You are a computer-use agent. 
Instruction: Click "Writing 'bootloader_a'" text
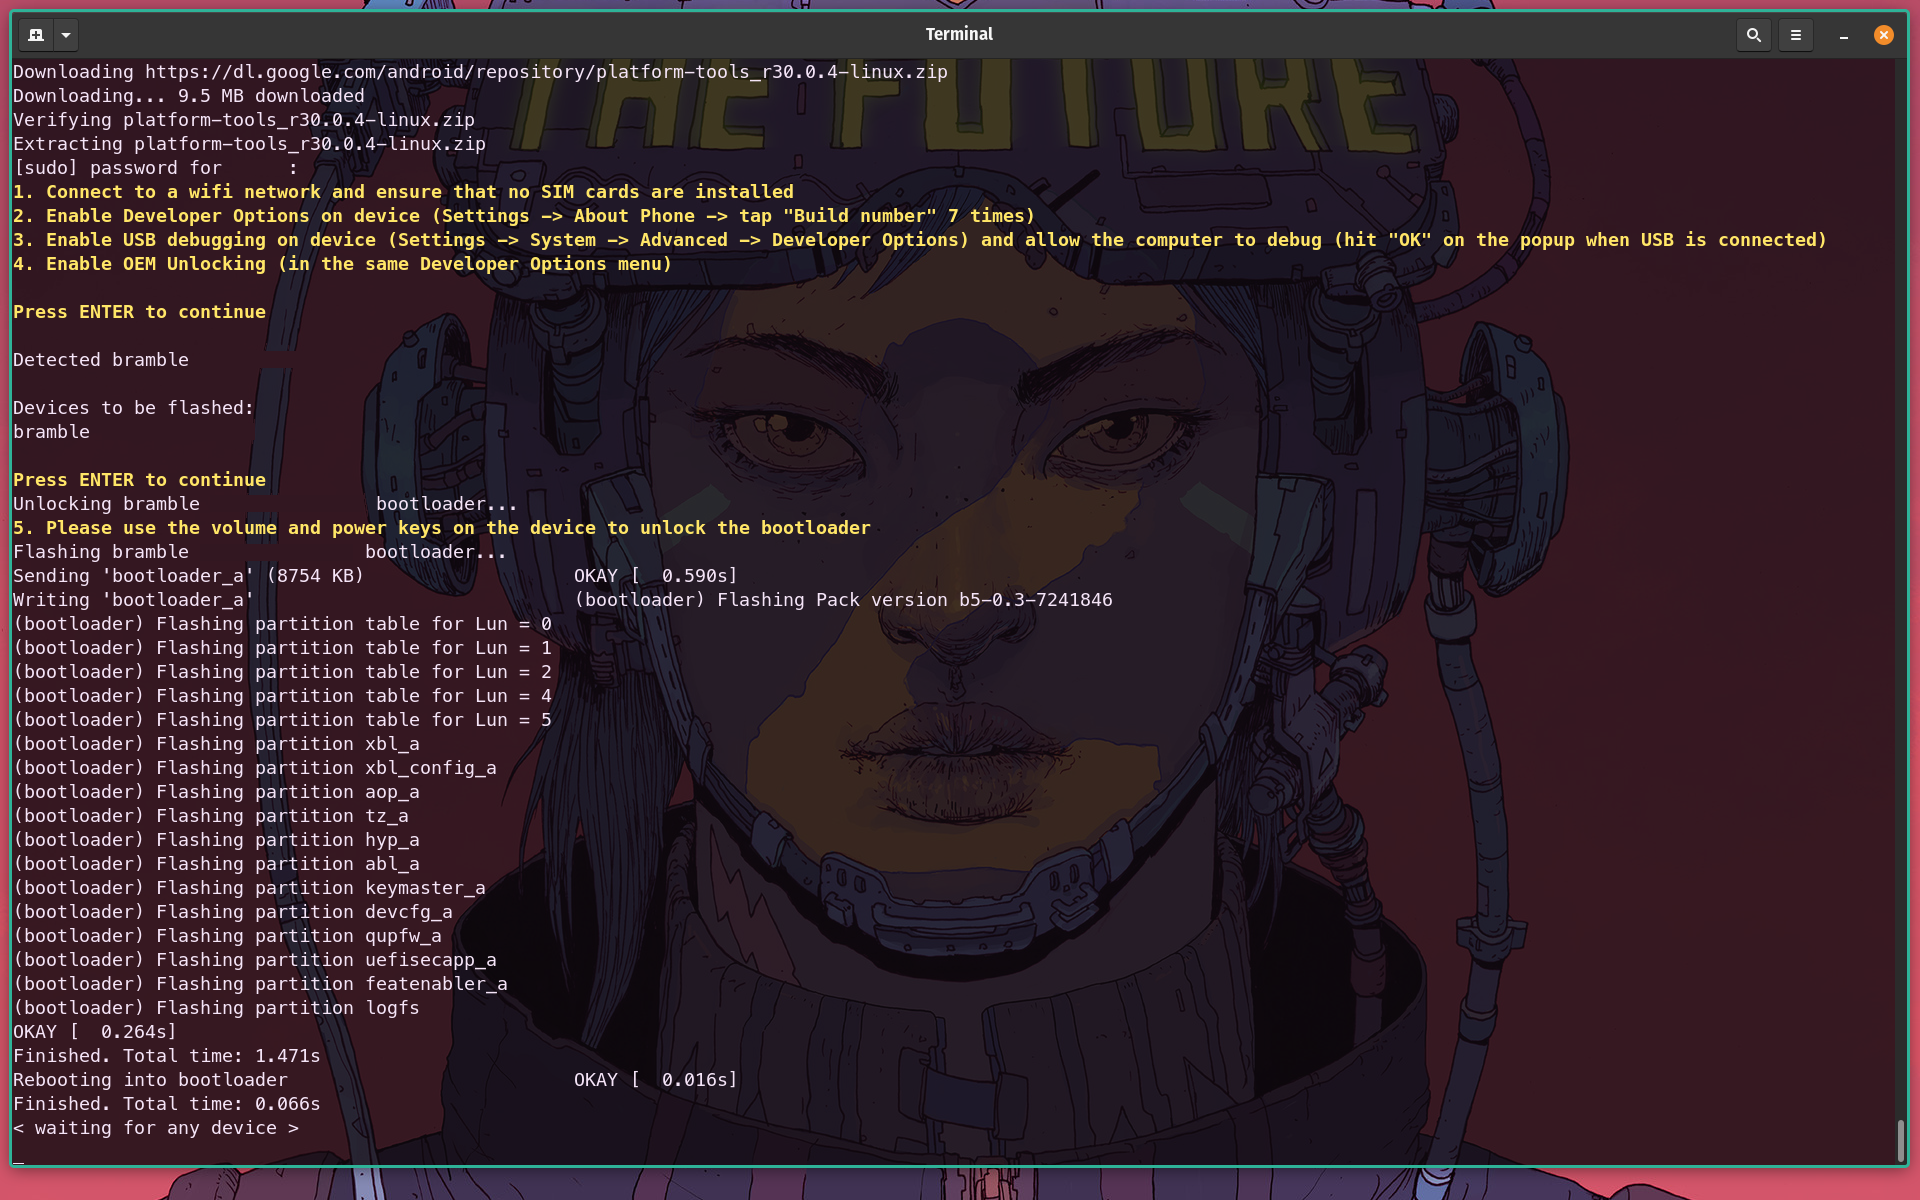(133, 600)
